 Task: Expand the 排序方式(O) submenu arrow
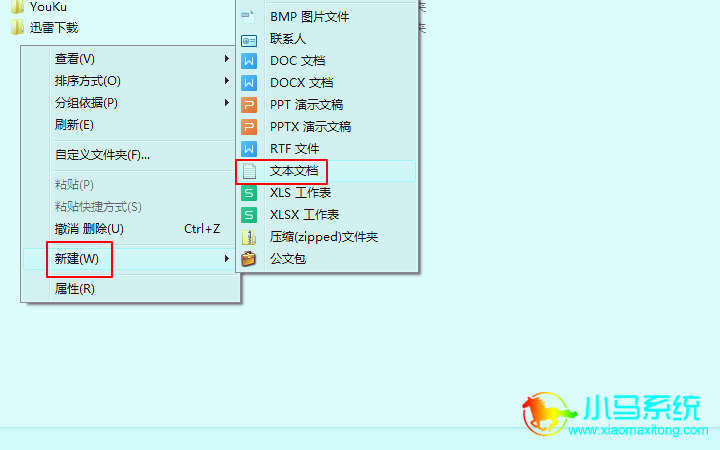point(226,81)
